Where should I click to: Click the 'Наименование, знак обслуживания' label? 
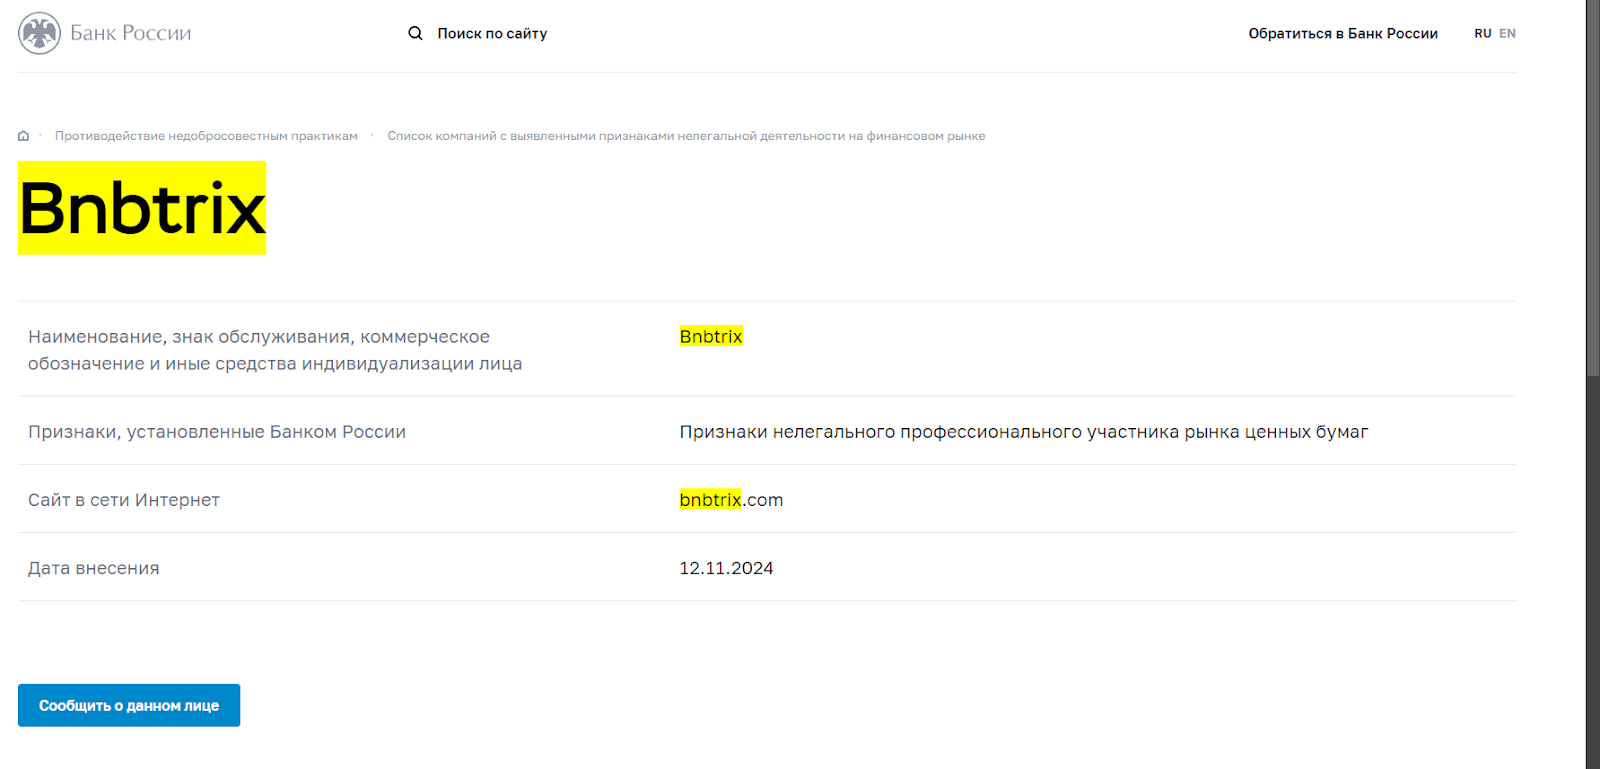pos(275,350)
